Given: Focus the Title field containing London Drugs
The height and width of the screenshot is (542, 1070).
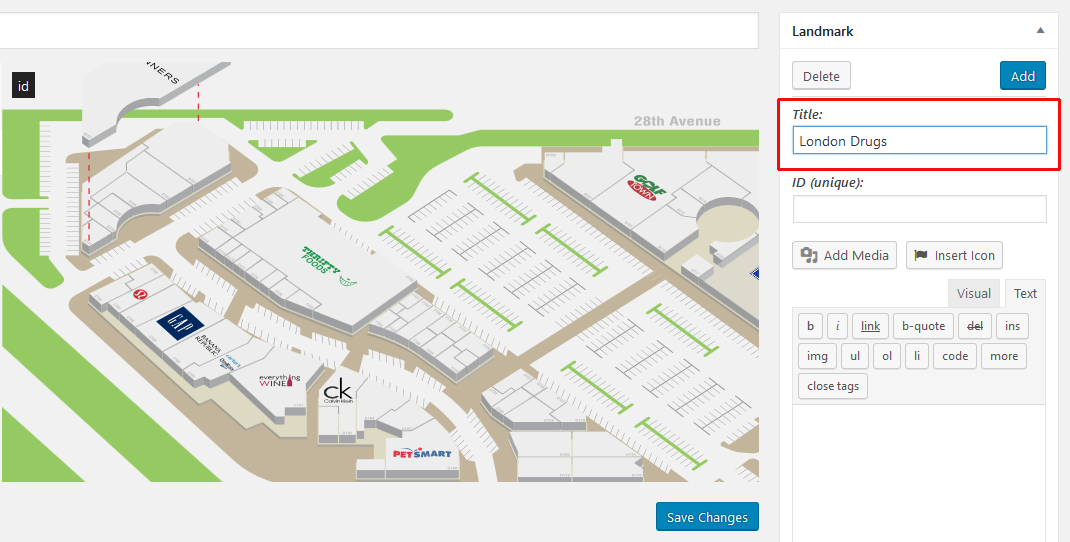Looking at the screenshot, I should (x=919, y=141).
